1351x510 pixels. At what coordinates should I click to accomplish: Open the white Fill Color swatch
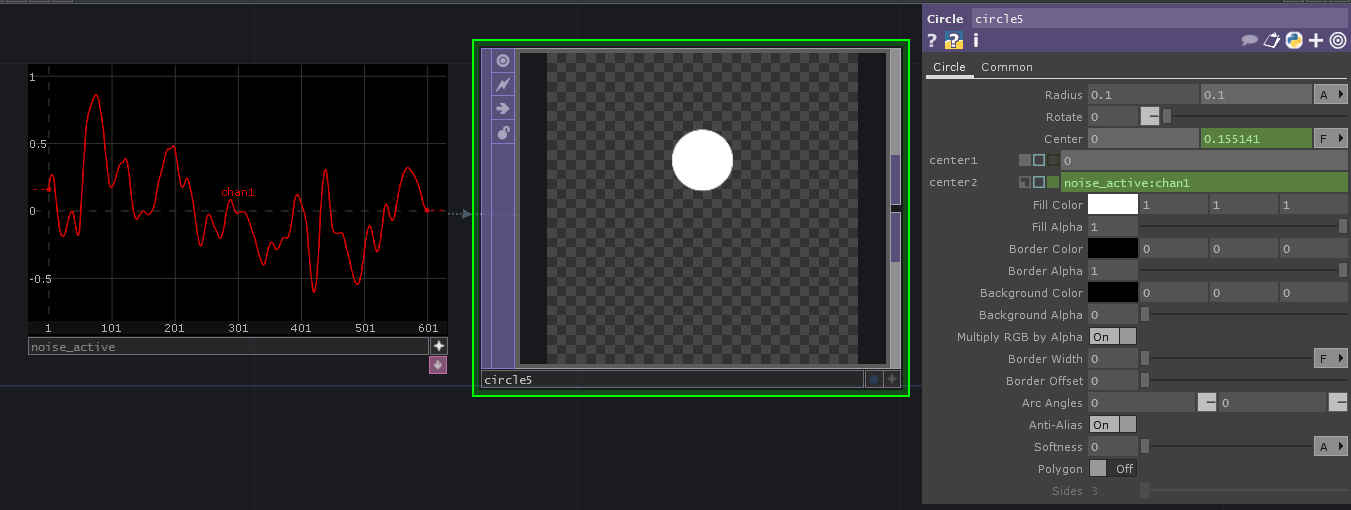[x=1112, y=205]
